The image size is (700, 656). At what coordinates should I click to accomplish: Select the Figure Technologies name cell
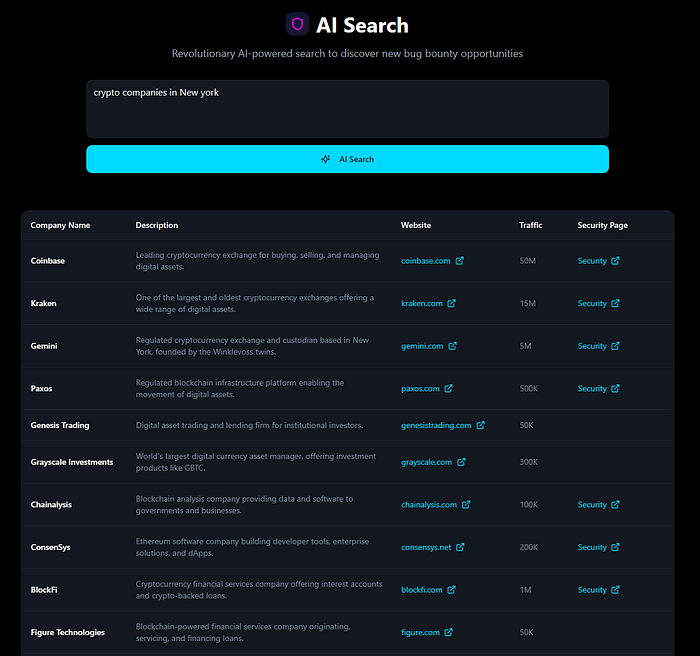pos(67,632)
